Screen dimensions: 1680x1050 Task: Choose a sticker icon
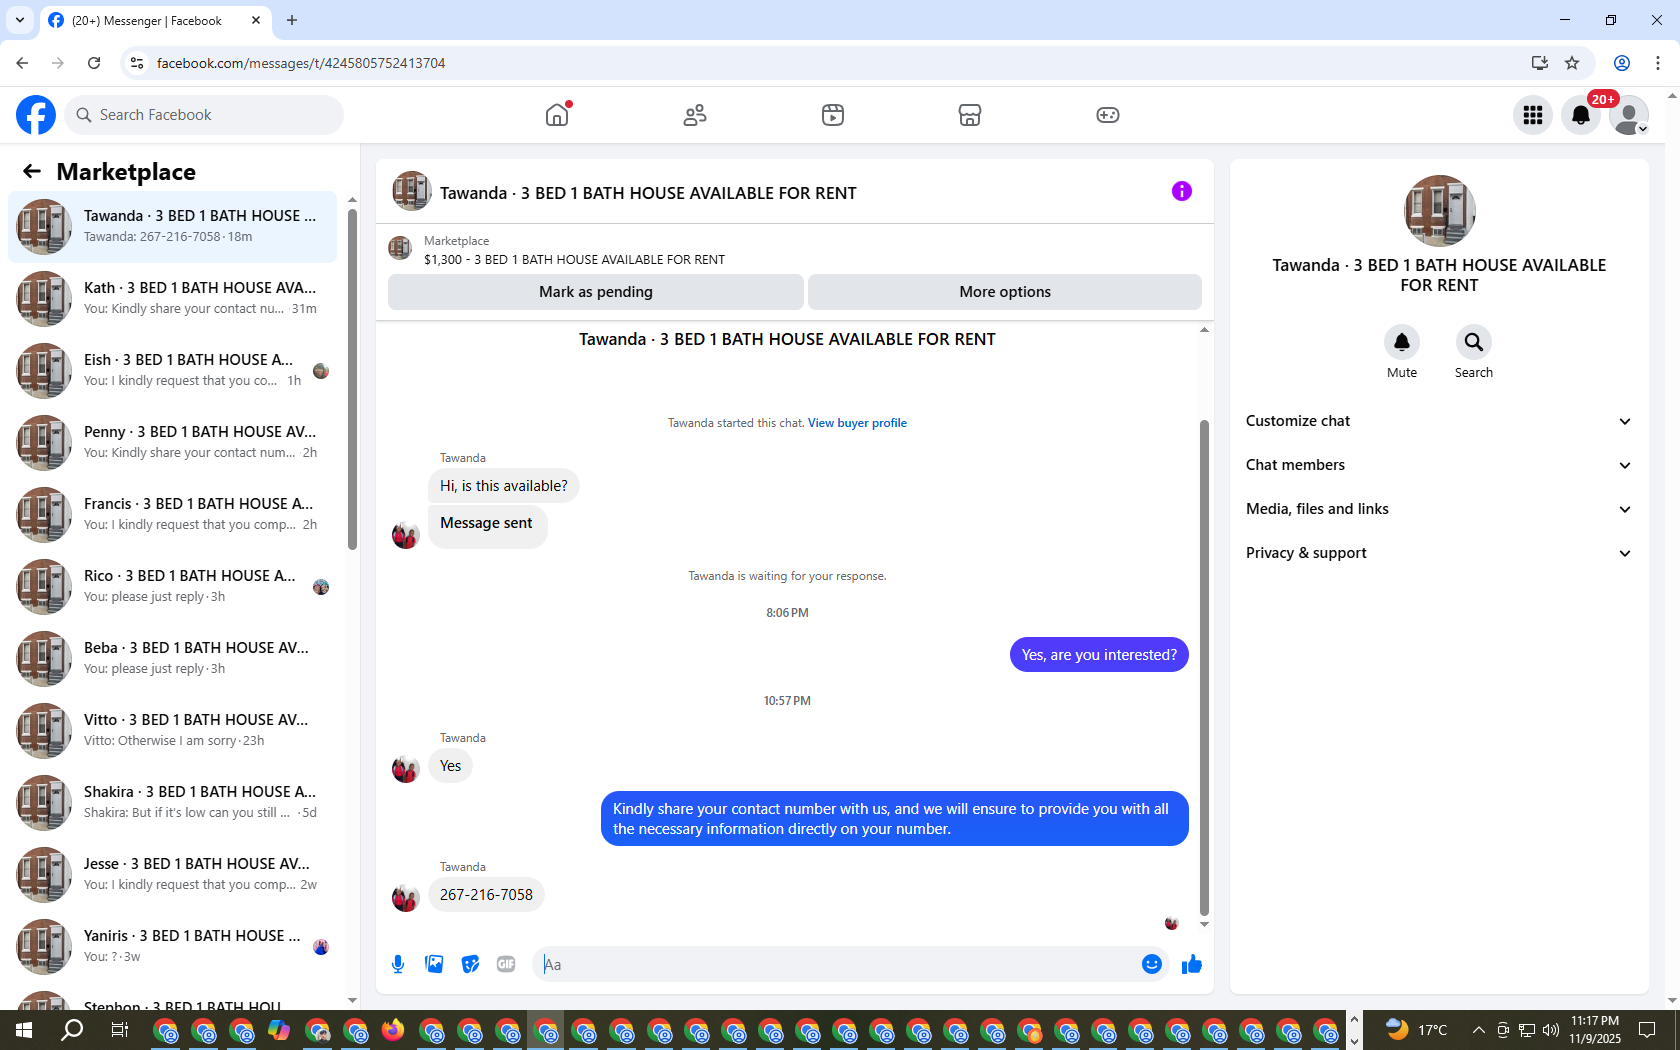coord(470,964)
